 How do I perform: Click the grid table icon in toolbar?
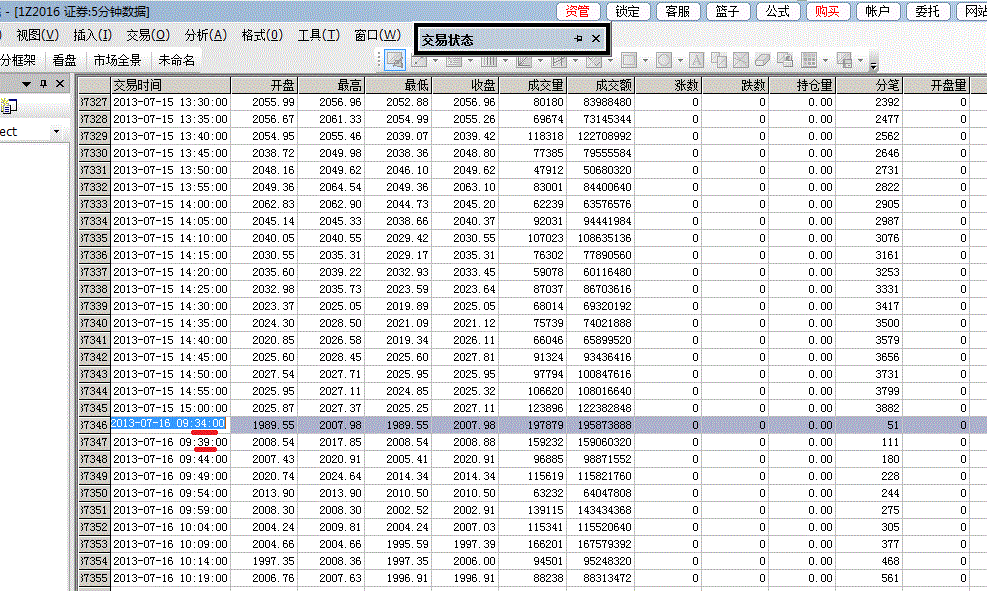[x=809, y=61]
